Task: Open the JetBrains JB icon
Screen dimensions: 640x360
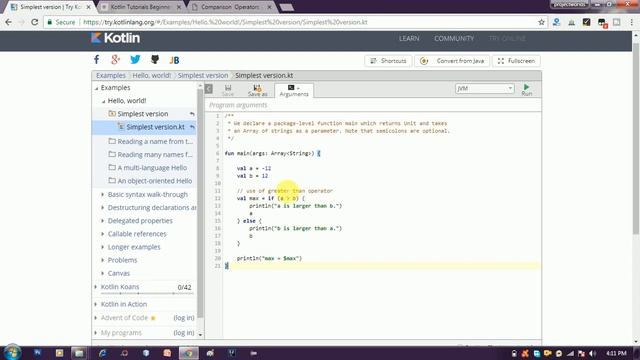Action: (174, 60)
